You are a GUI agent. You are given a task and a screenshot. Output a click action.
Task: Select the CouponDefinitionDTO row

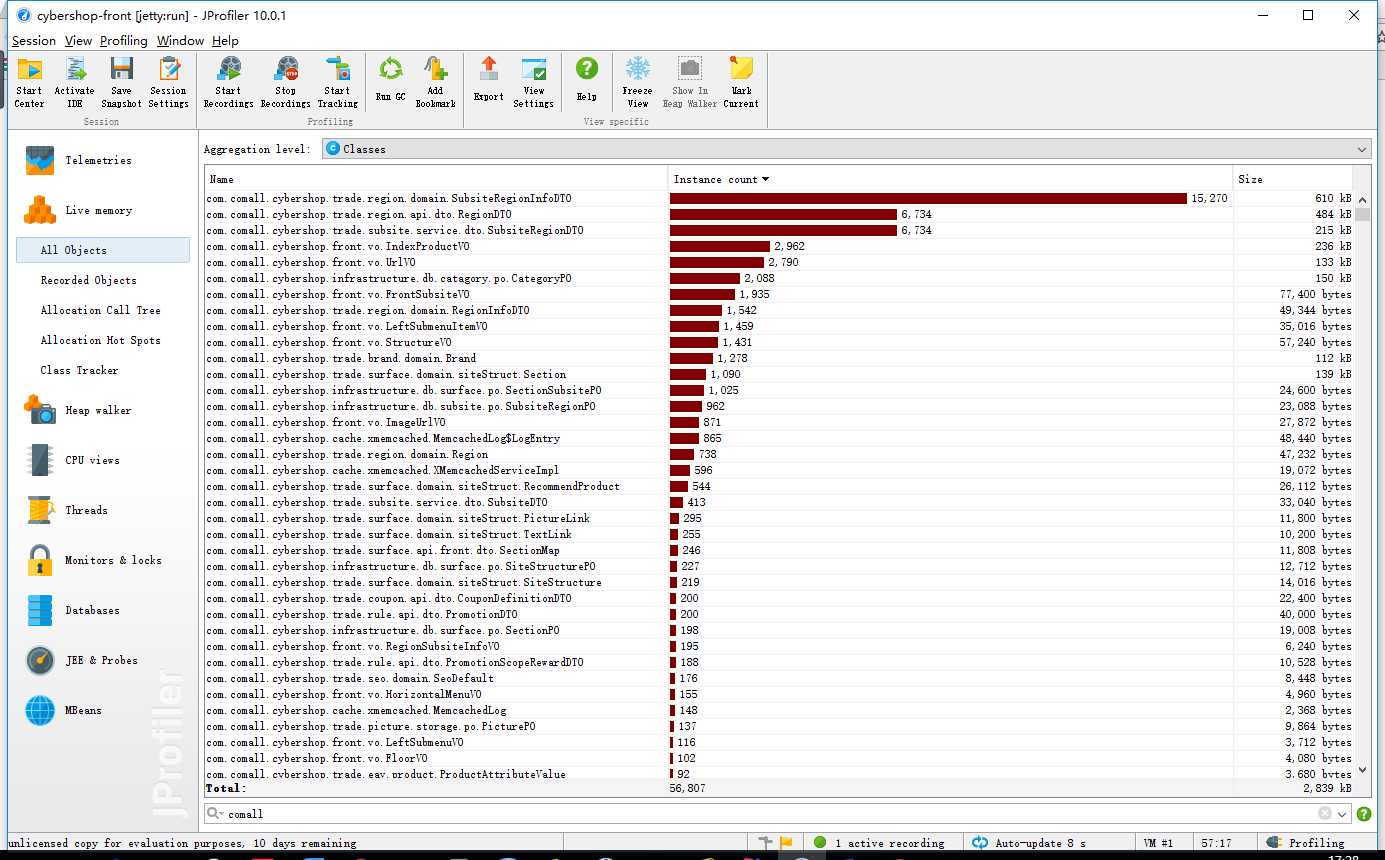point(780,598)
